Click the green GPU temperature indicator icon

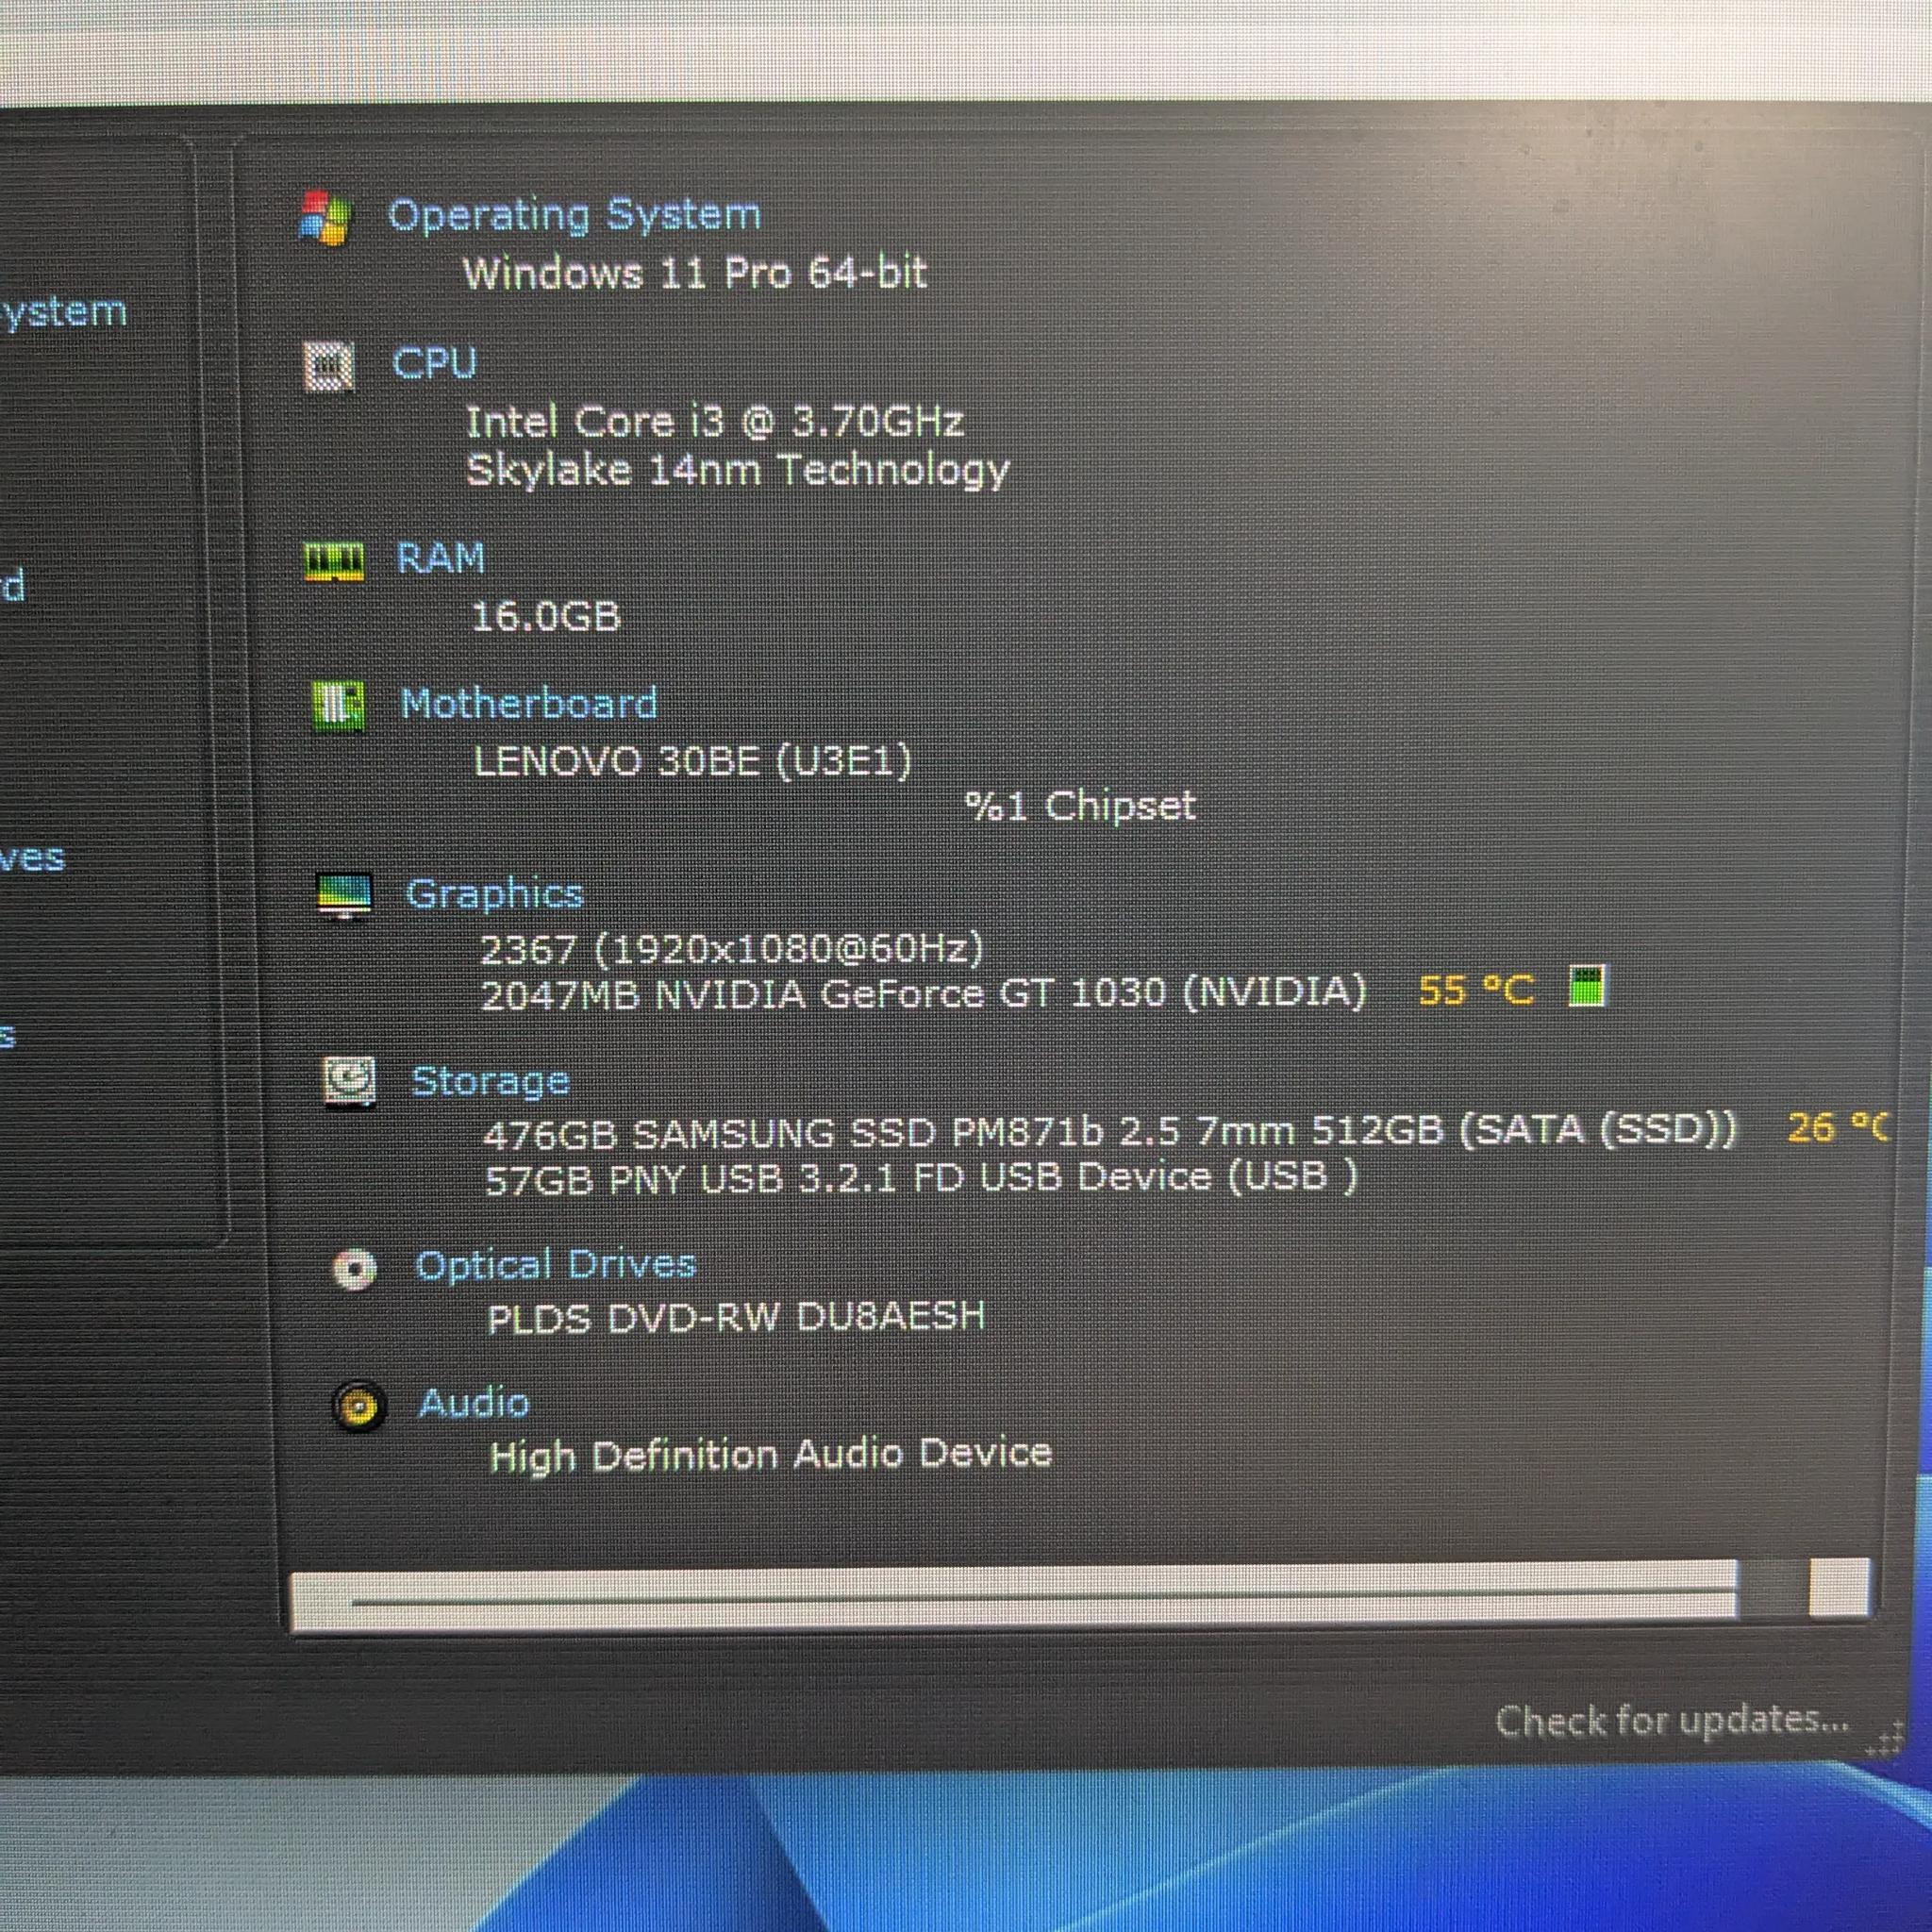click(x=1586, y=986)
